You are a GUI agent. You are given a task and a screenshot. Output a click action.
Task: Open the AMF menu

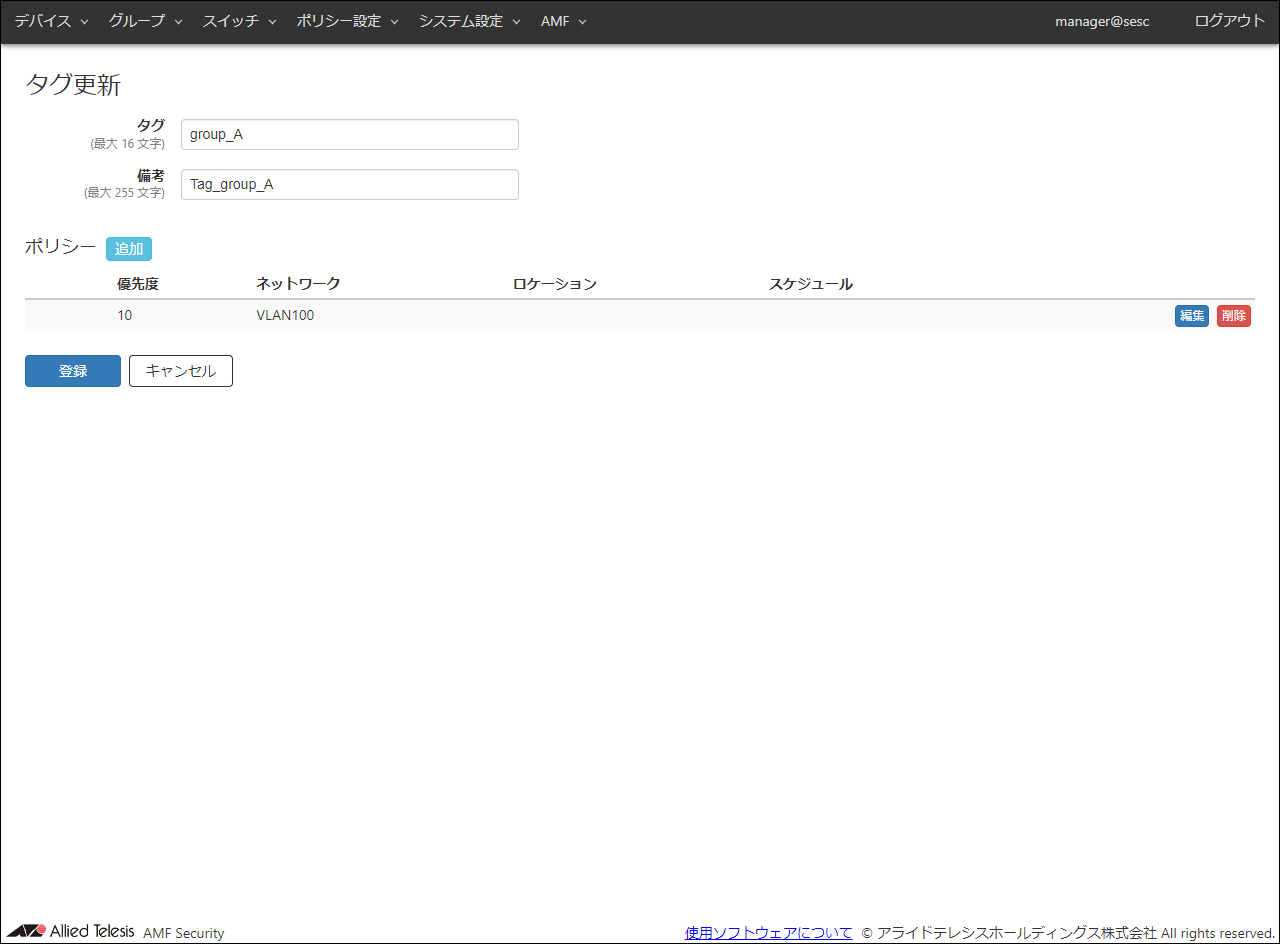[563, 21]
